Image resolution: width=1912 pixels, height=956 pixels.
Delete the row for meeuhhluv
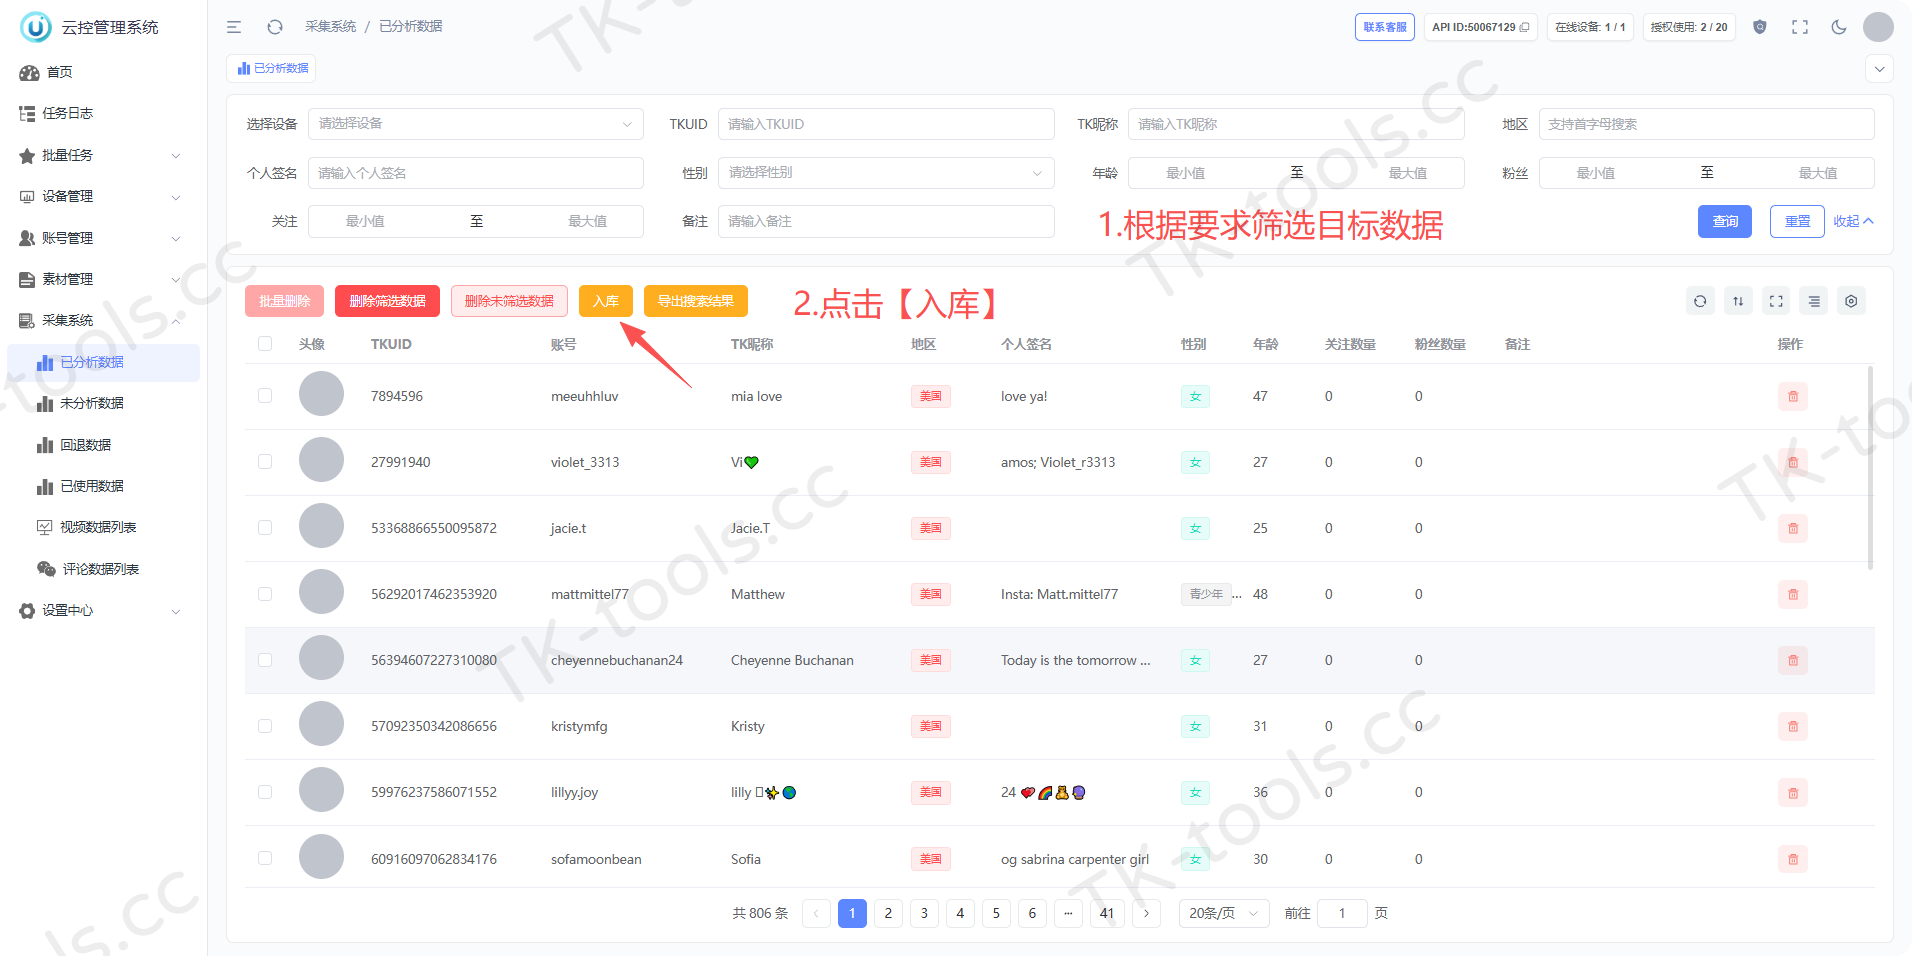pos(1793,397)
